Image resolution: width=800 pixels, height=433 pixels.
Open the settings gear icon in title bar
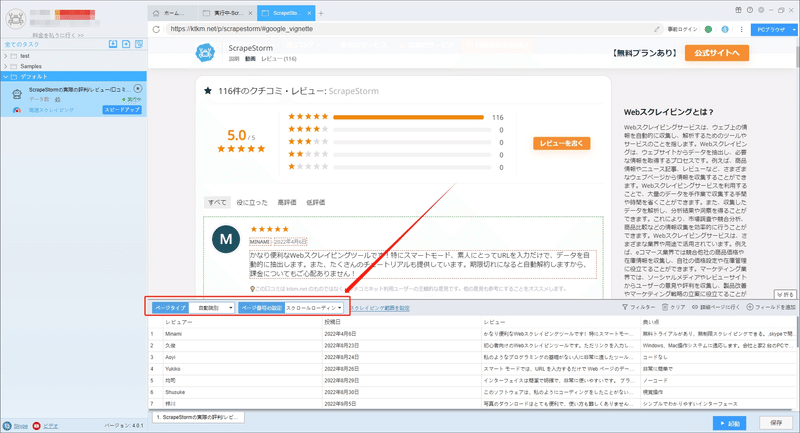coord(761,10)
